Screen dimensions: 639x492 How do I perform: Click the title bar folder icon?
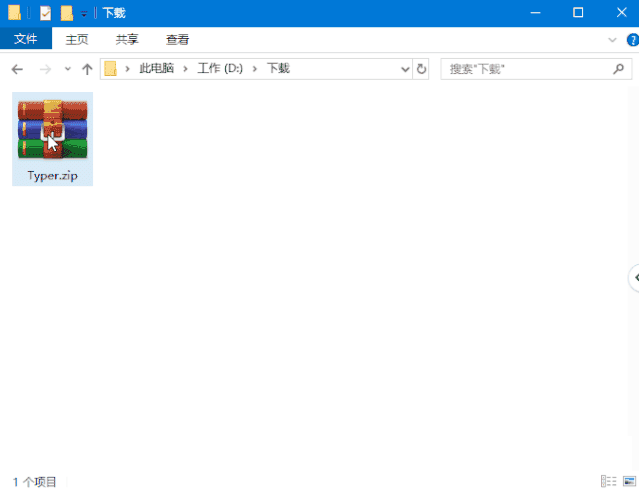point(14,13)
